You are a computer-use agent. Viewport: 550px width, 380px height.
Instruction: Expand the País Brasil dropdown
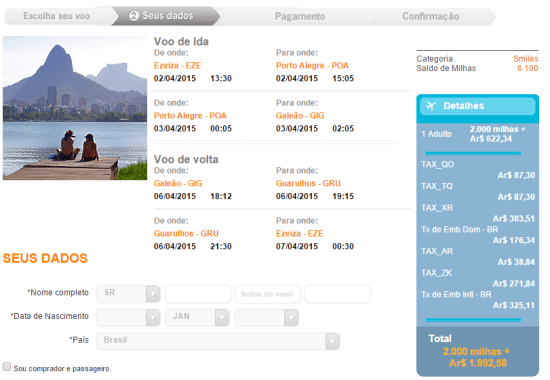218,341
